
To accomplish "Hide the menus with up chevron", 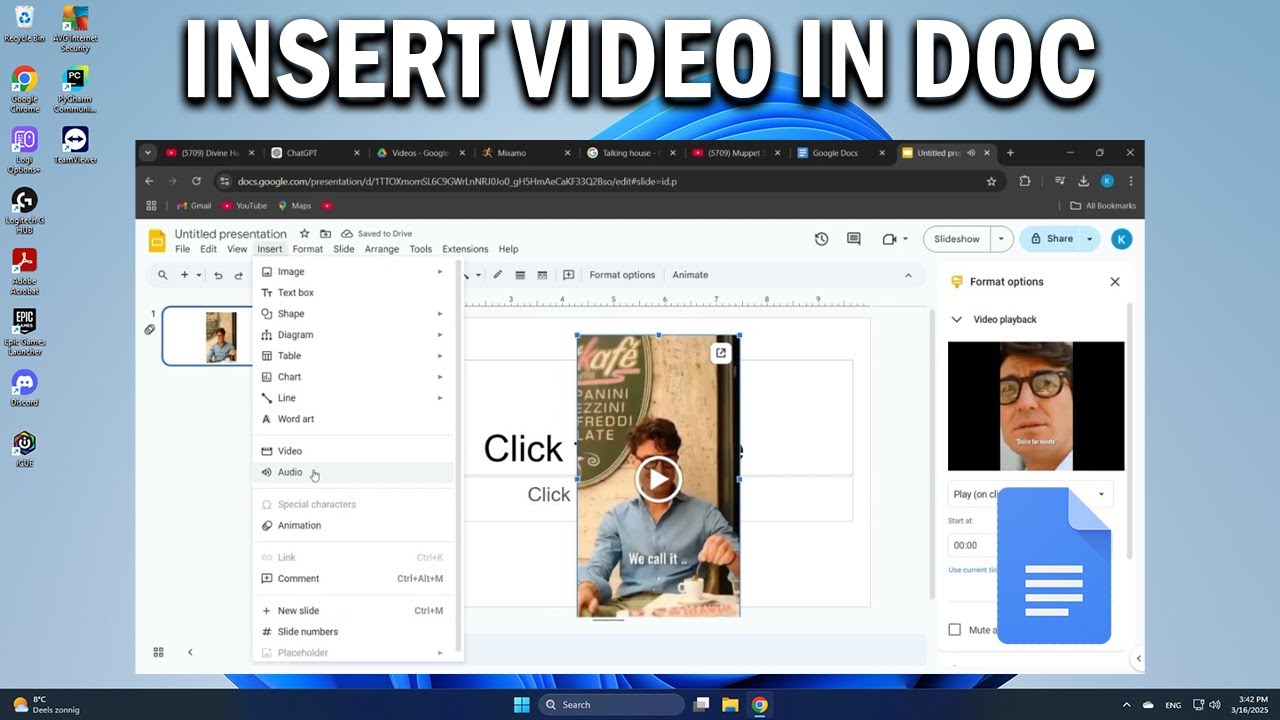I will point(908,275).
